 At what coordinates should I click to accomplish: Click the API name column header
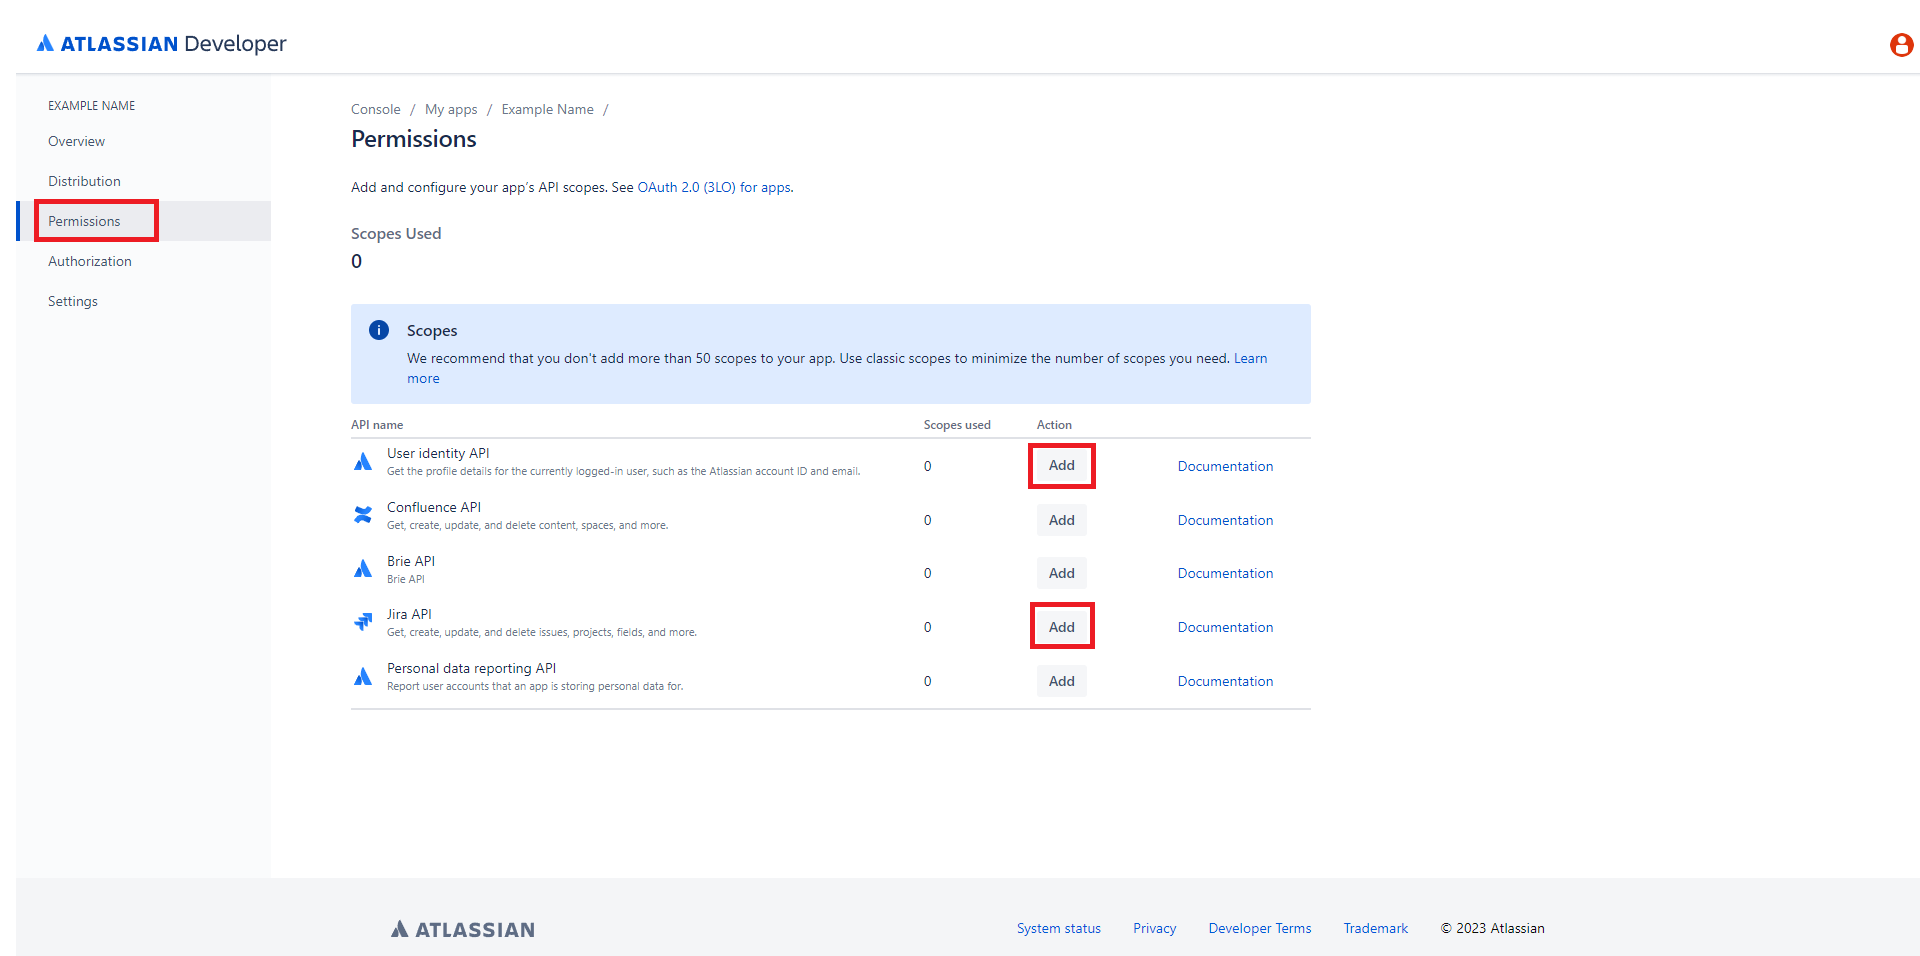click(x=377, y=425)
